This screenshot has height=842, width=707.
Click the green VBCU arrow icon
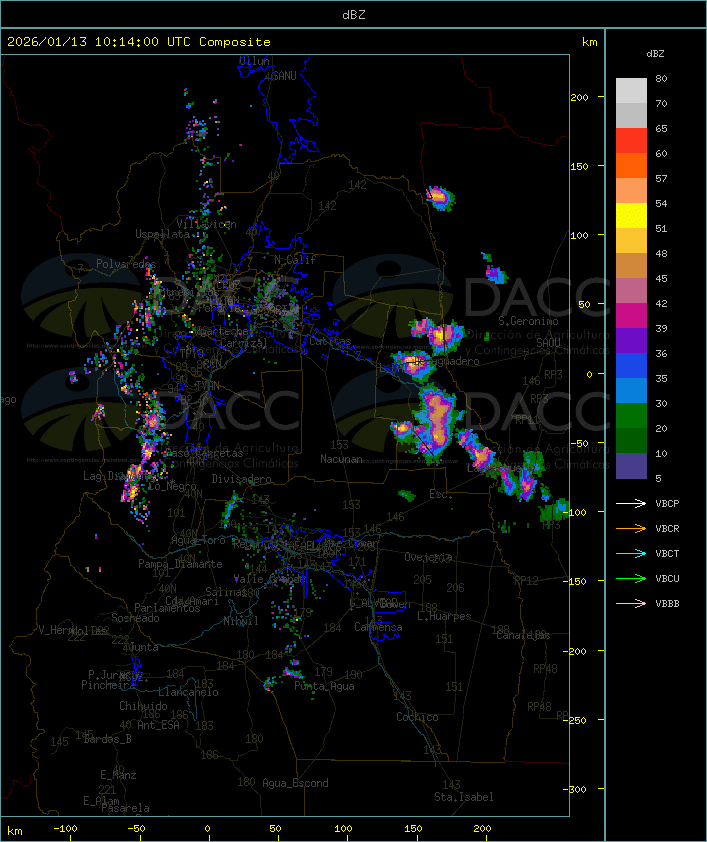pos(632,578)
